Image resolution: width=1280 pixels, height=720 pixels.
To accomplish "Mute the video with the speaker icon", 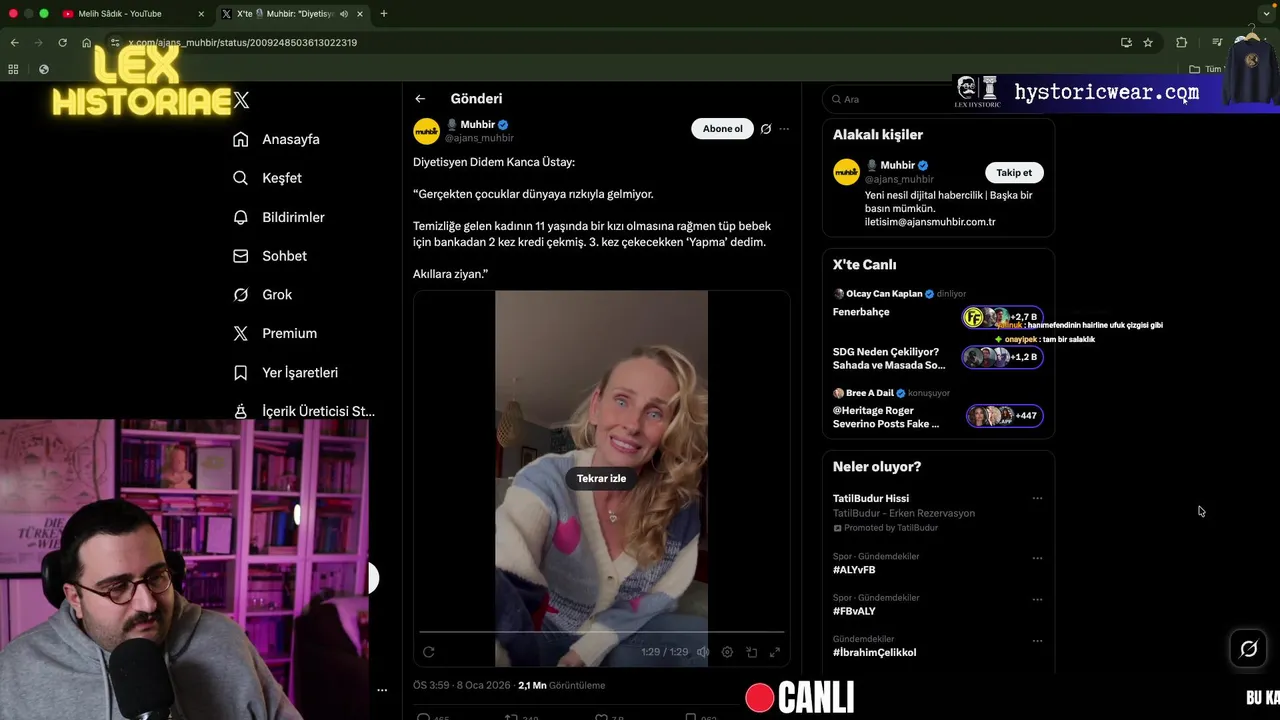I will 703,652.
